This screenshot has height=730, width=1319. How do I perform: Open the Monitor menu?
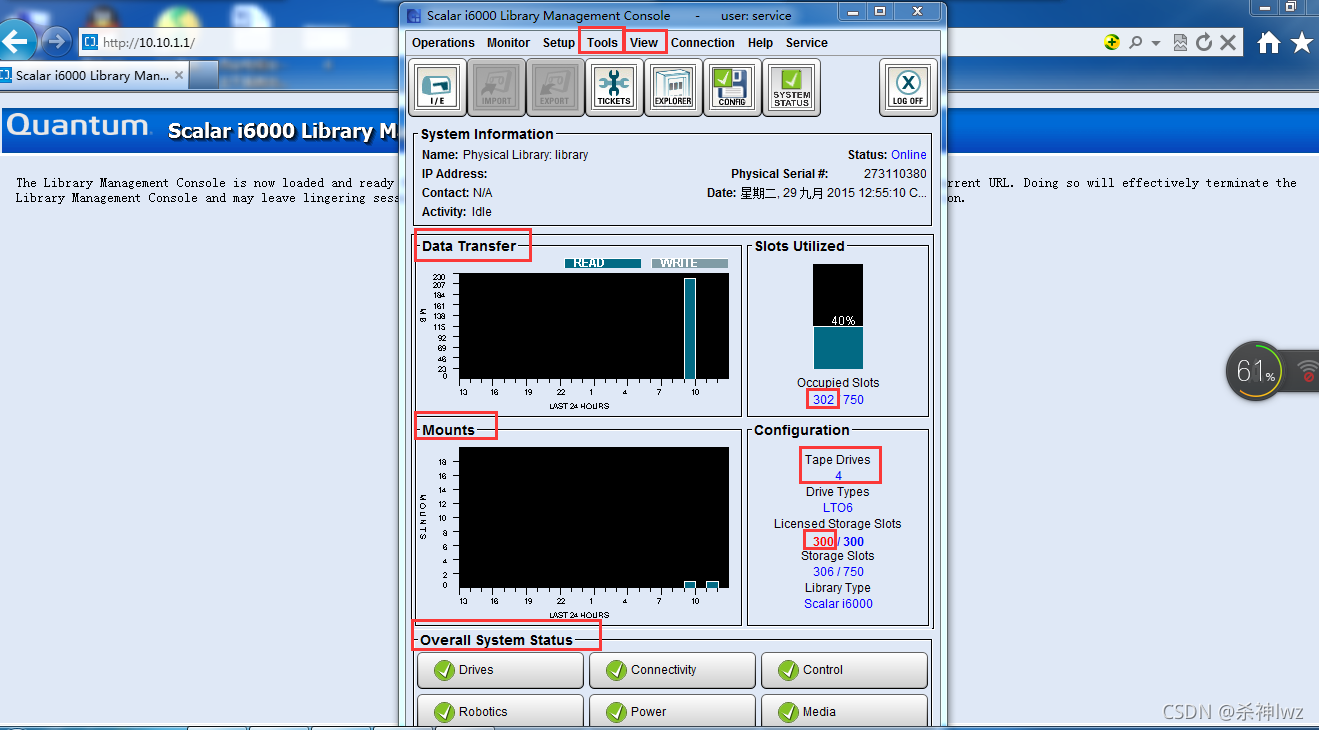click(x=508, y=43)
